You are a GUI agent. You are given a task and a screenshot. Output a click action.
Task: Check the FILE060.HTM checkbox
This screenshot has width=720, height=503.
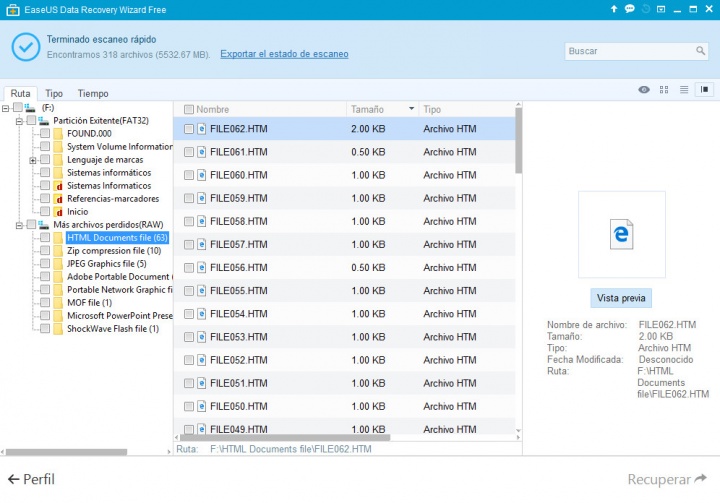(x=189, y=175)
